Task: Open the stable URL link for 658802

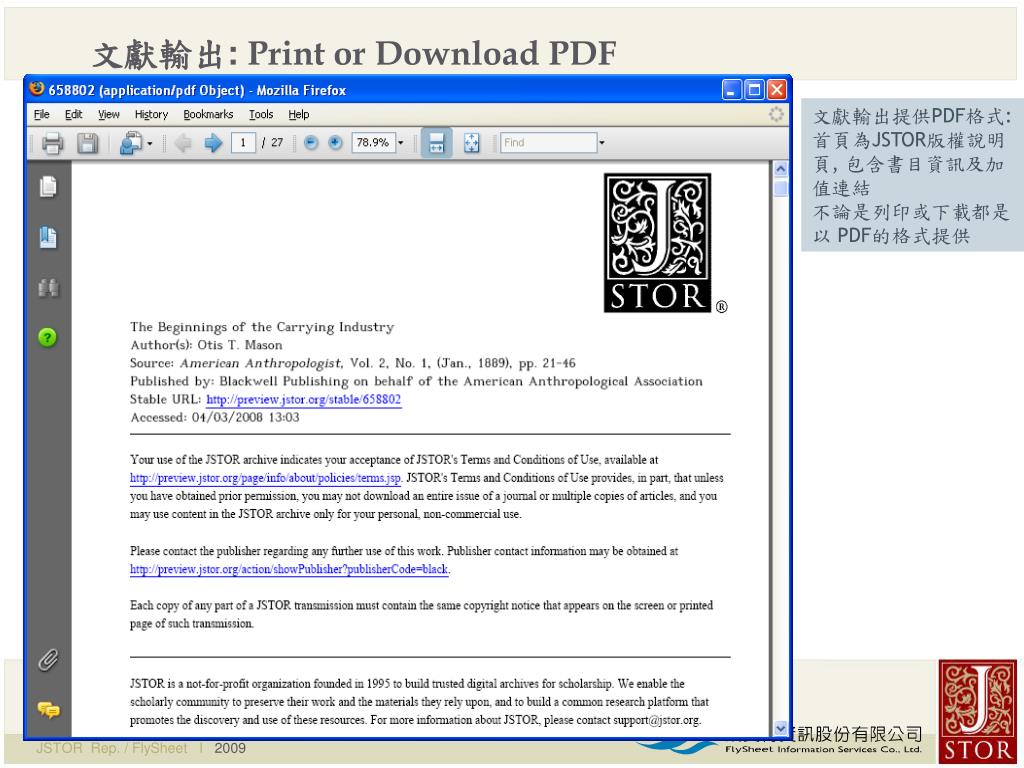Action: [304, 399]
